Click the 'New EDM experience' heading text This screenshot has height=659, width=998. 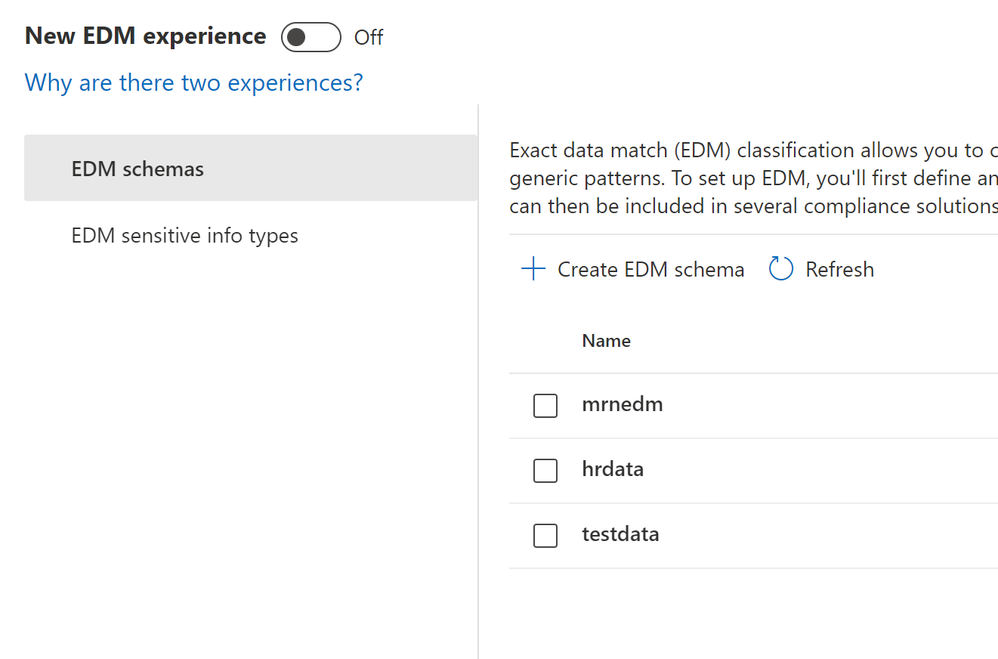tap(145, 37)
